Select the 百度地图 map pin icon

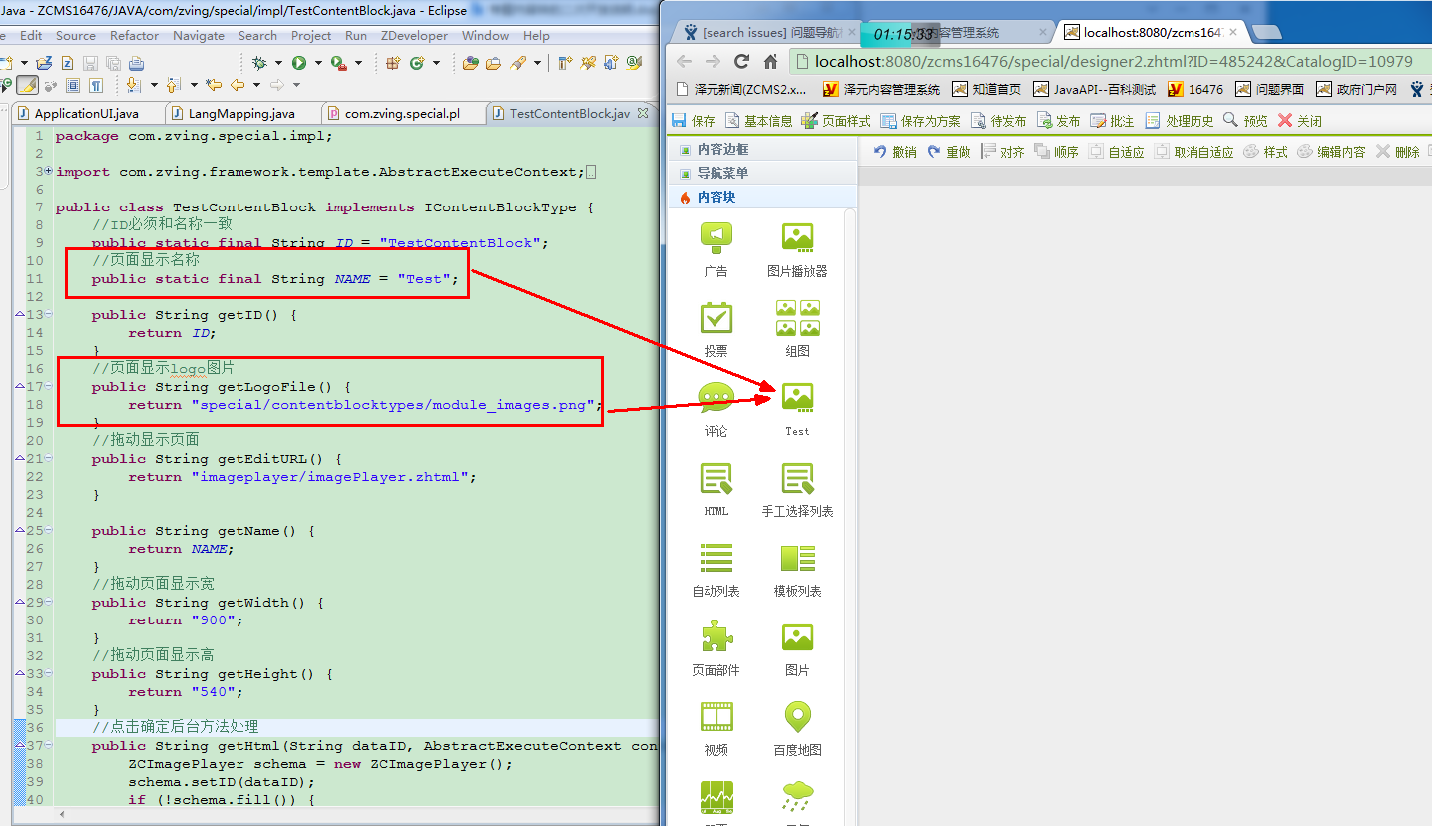[797, 717]
